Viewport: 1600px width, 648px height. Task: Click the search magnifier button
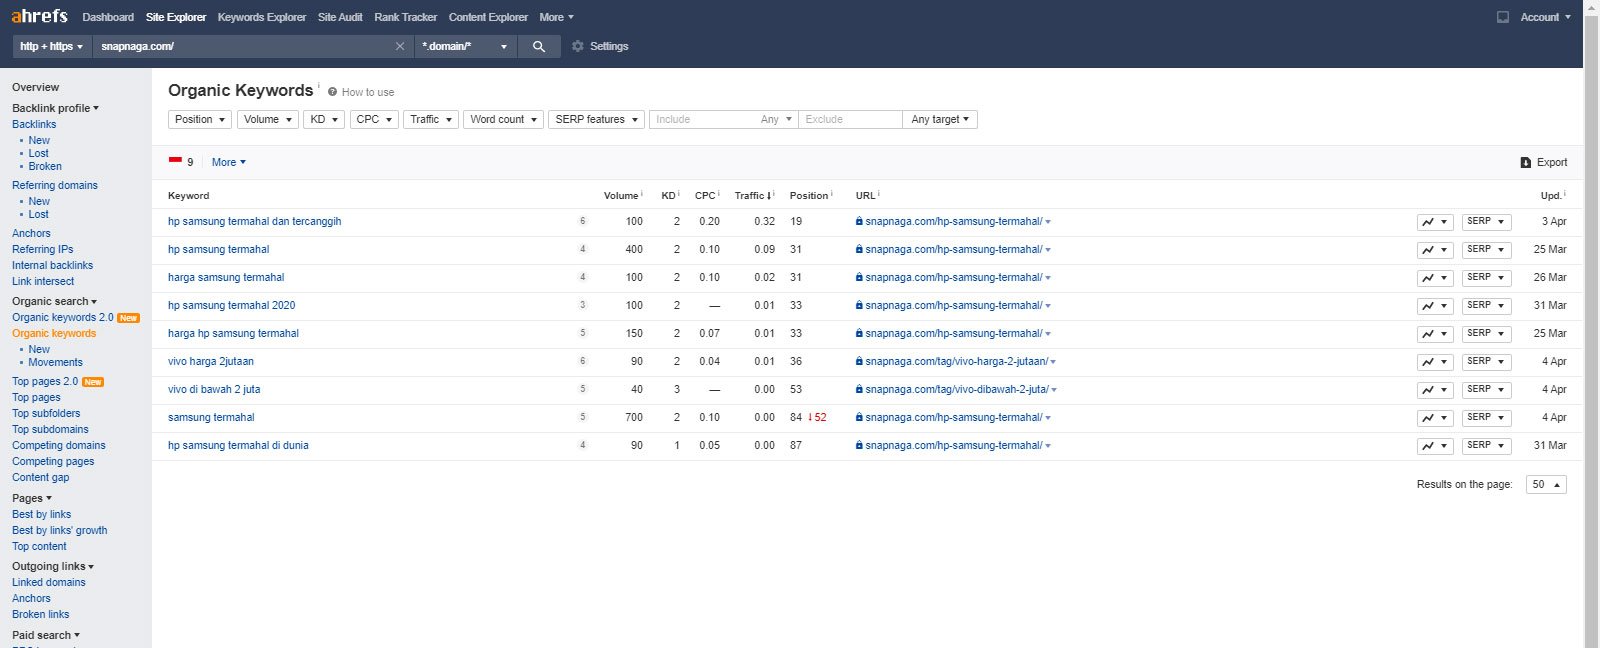539,46
